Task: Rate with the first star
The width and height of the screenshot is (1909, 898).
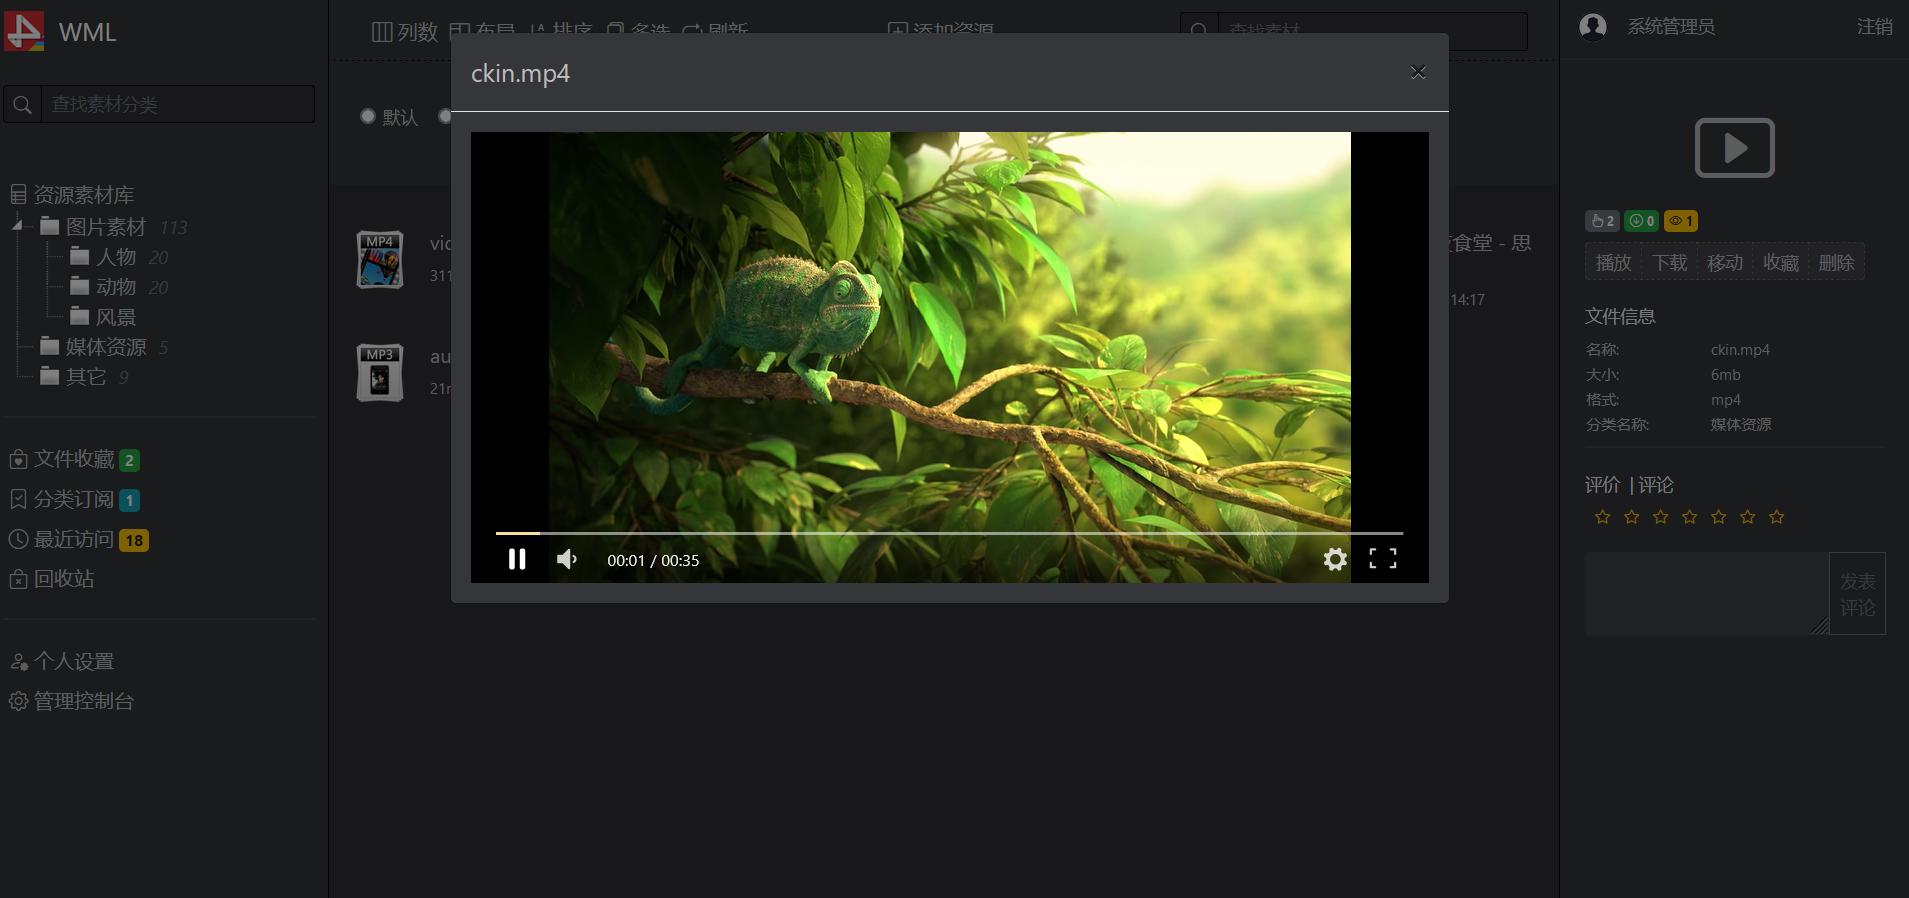Action: [x=1603, y=517]
